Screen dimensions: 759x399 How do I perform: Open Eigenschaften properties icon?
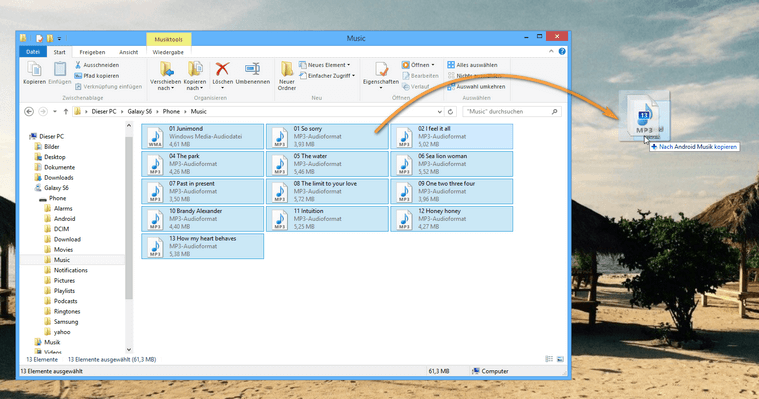[381, 71]
